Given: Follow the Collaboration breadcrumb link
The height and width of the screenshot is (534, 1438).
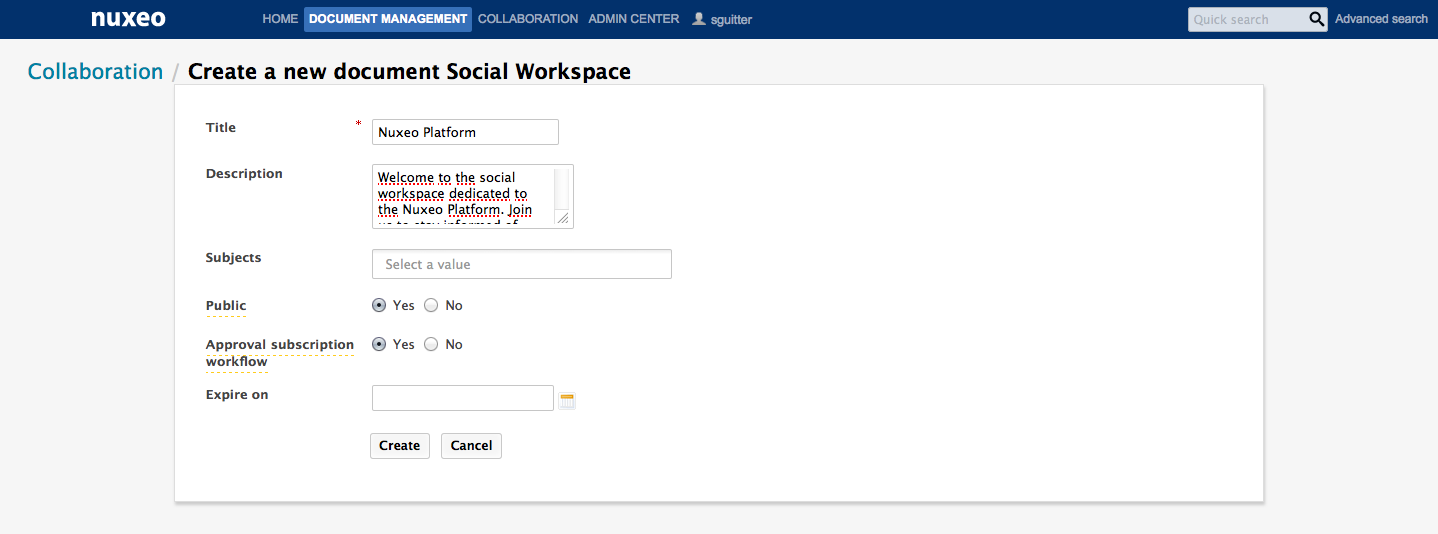Looking at the screenshot, I should tap(95, 72).
